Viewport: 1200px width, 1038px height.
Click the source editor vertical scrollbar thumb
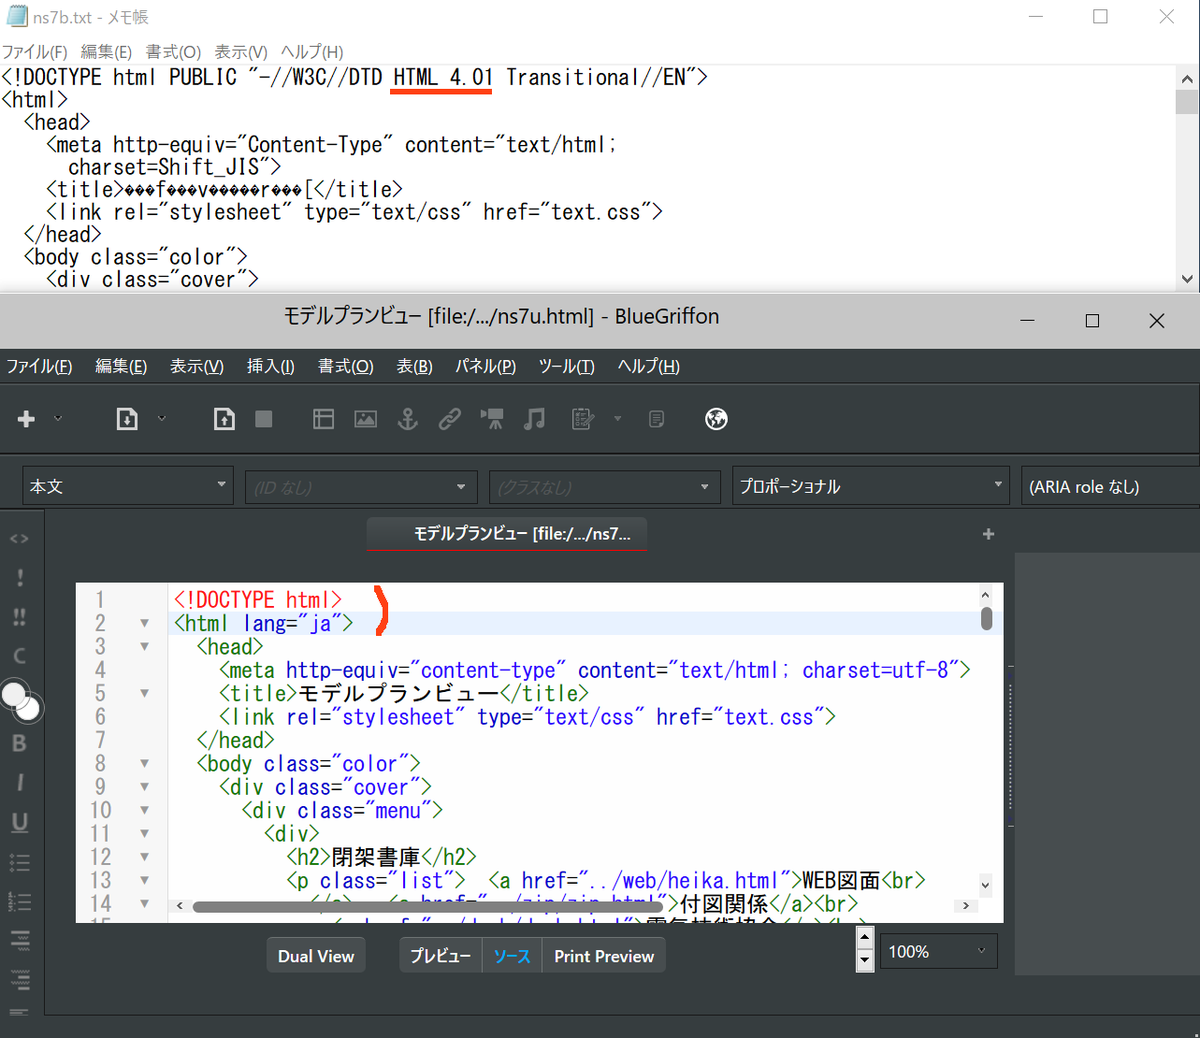pyautogui.click(x=986, y=619)
